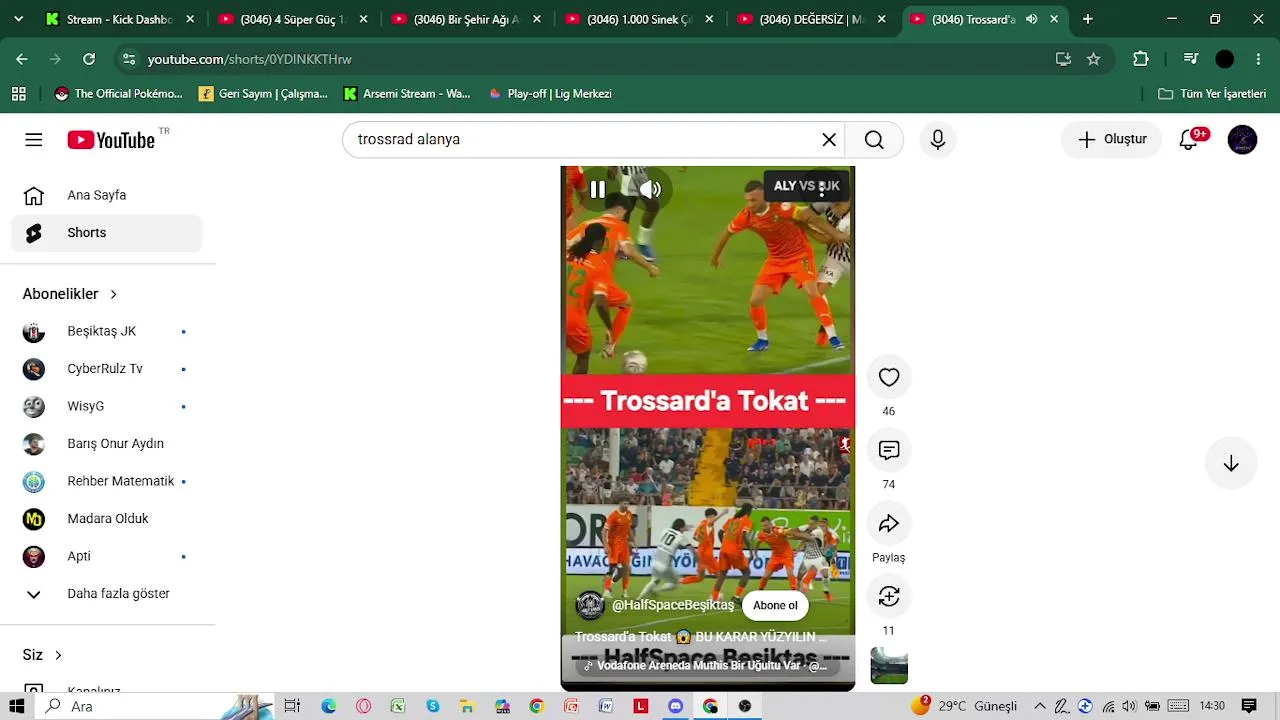Bookmark this page with the star
1280x720 pixels.
(x=1093, y=59)
